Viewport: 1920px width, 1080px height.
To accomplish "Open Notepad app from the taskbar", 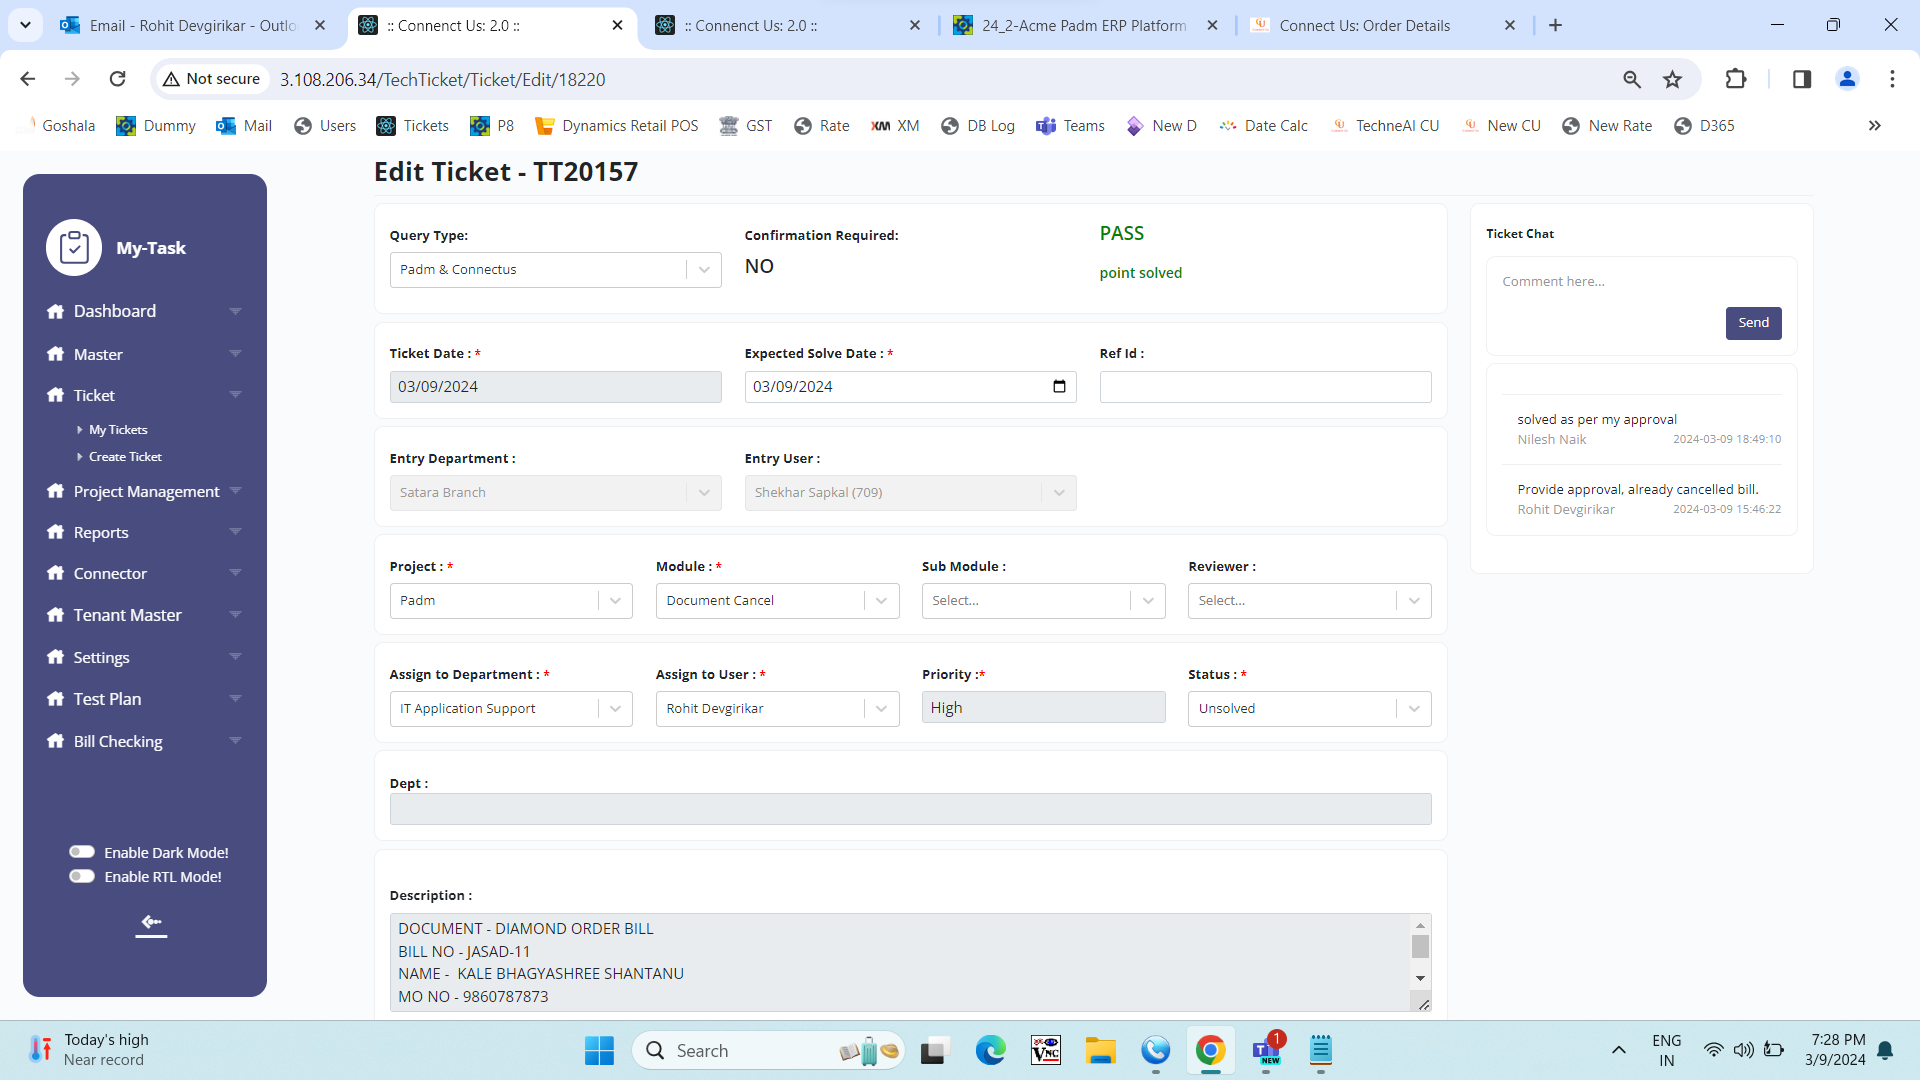I will pos(1321,1050).
